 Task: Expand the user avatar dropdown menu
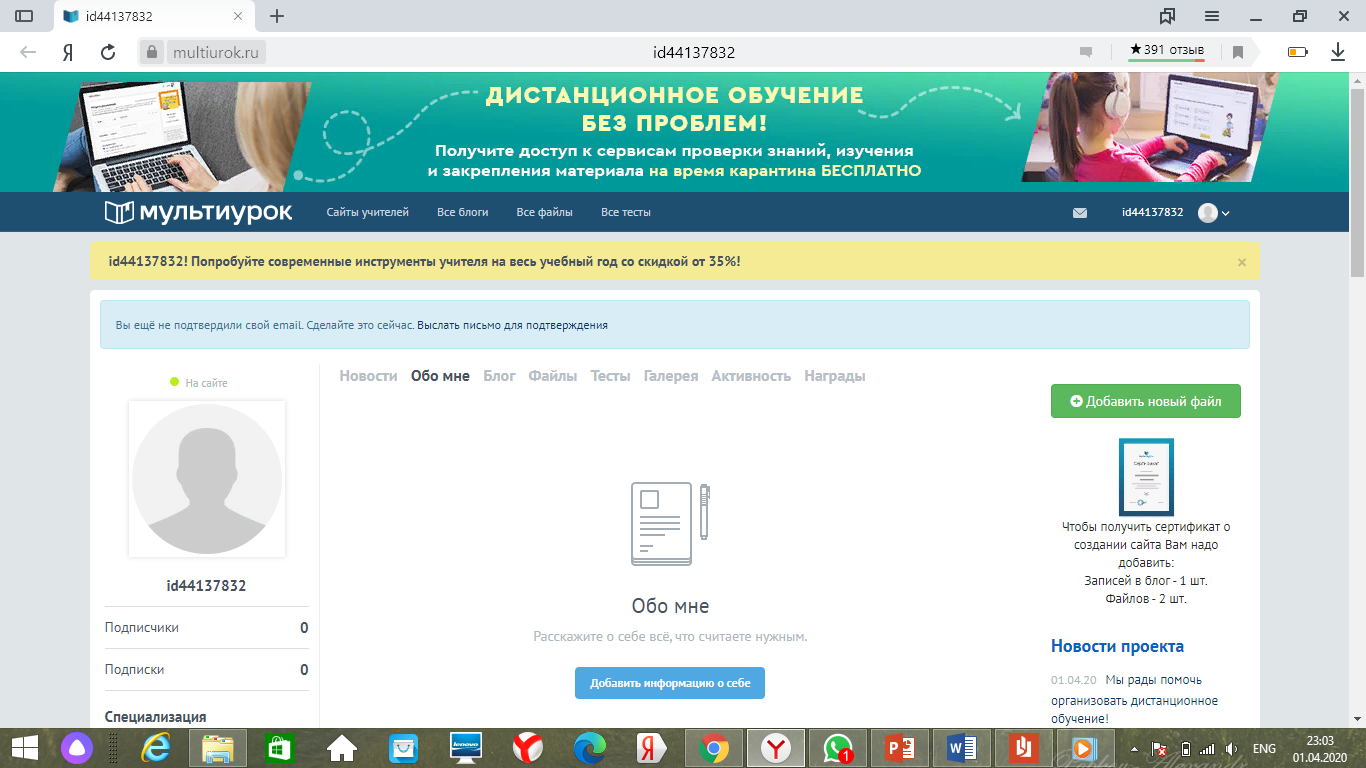point(1214,213)
